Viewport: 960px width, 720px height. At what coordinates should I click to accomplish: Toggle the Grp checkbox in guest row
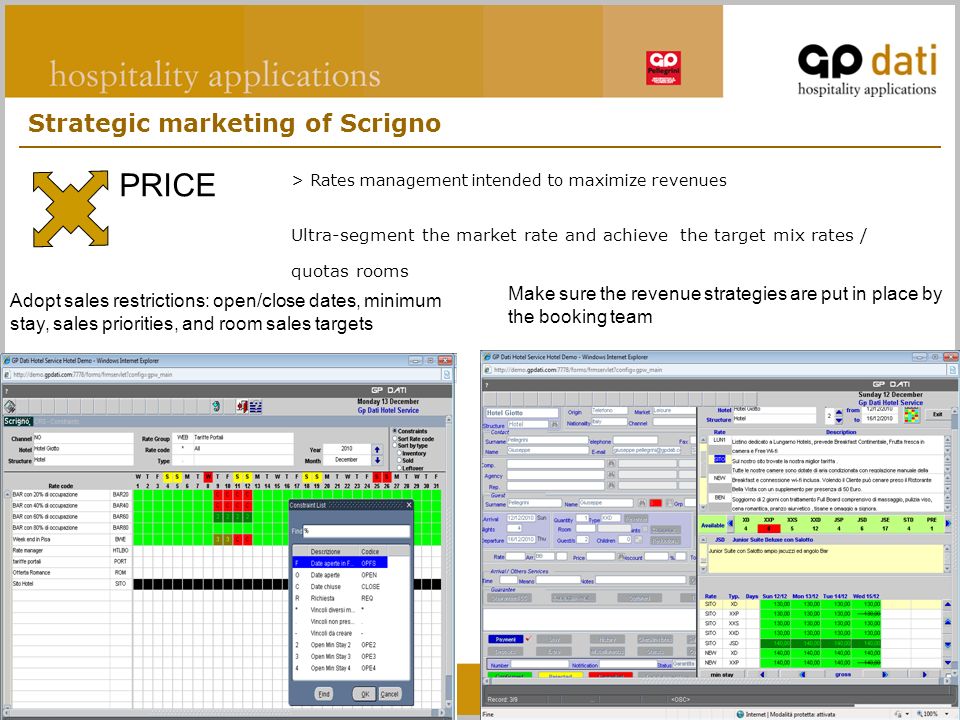[x=669, y=503]
